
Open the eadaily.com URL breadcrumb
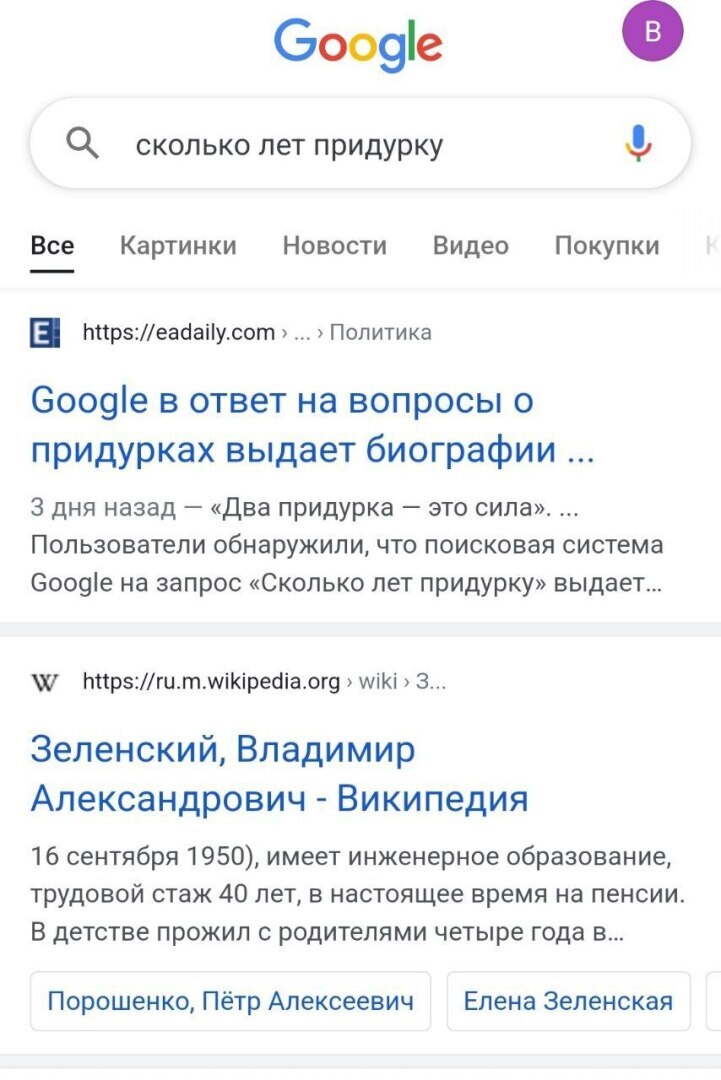(x=178, y=333)
